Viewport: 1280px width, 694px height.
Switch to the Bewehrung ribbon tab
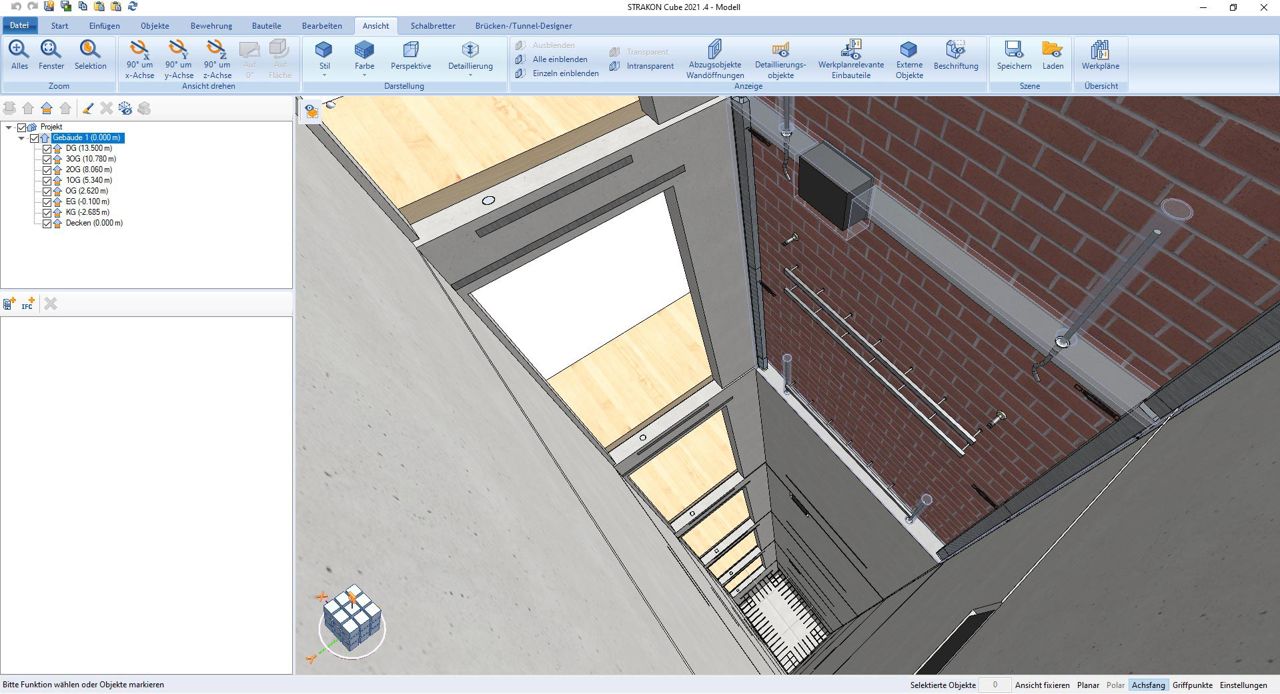pos(211,26)
